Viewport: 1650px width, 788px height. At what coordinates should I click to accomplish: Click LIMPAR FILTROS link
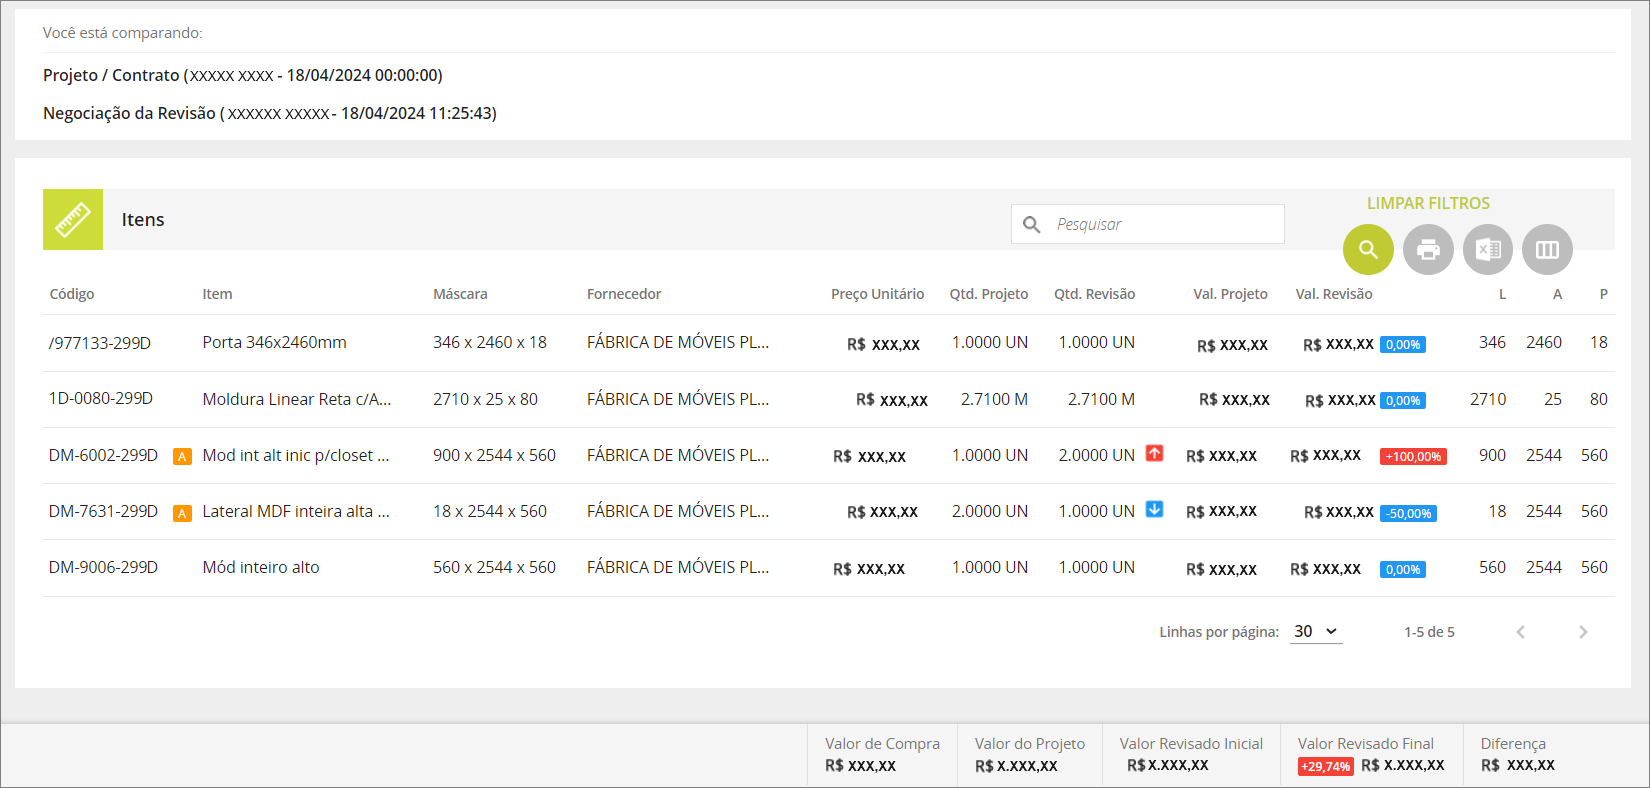(x=1428, y=203)
